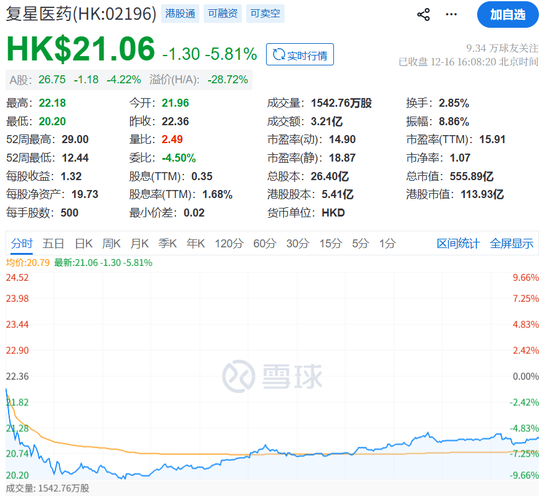Switch to the 五日 chart tab
This screenshot has height=496, width=550.
(x=53, y=243)
